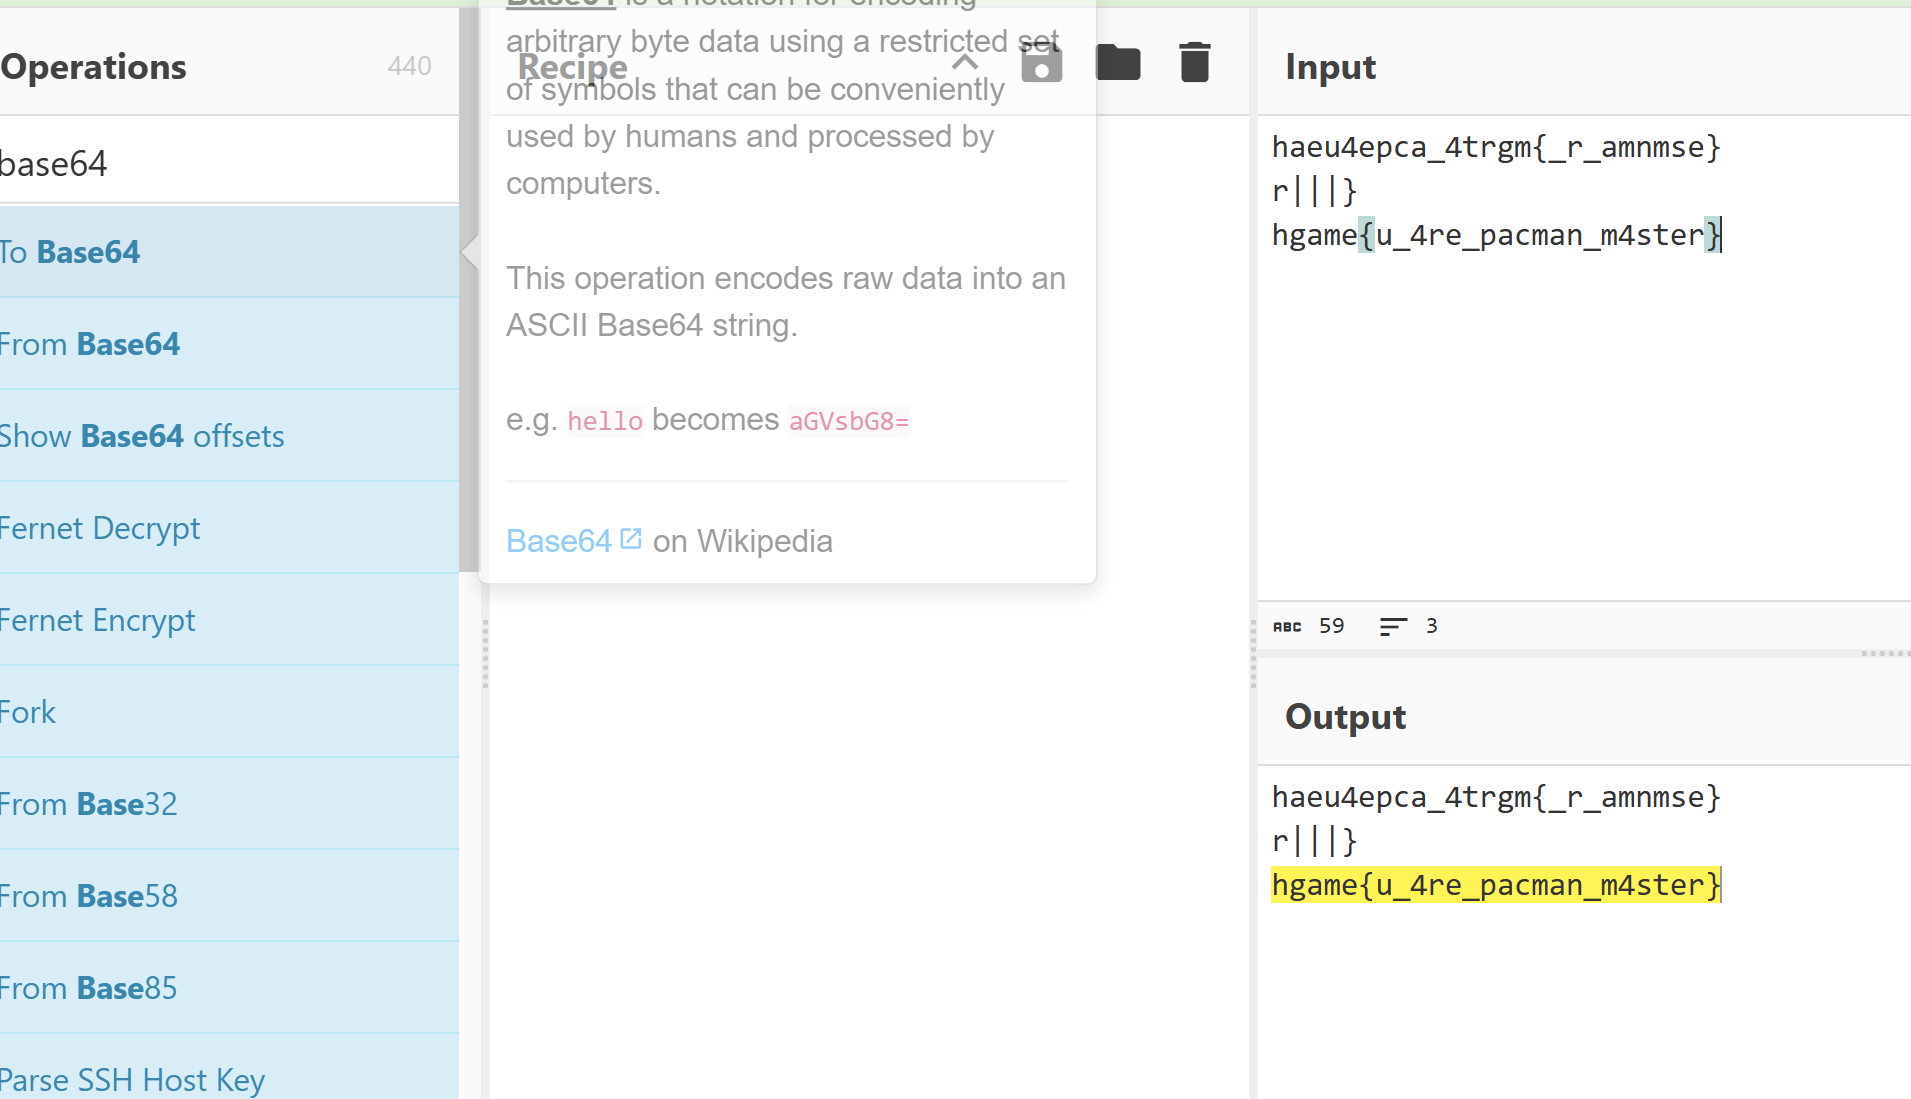The height and width of the screenshot is (1099, 1911).
Task: Click the input line count icon
Action: (x=1392, y=626)
